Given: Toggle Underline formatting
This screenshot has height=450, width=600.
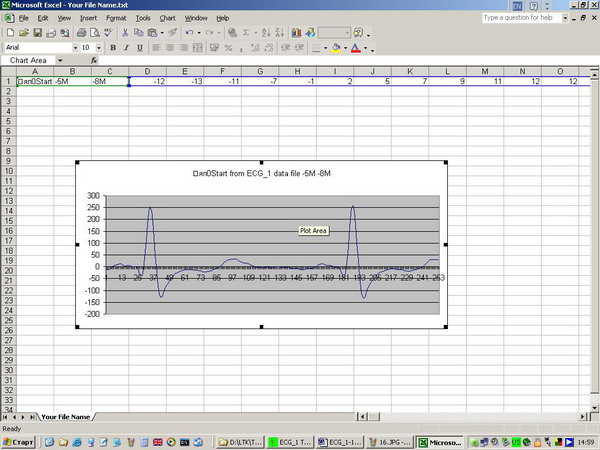Looking at the screenshot, I should point(140,48).
